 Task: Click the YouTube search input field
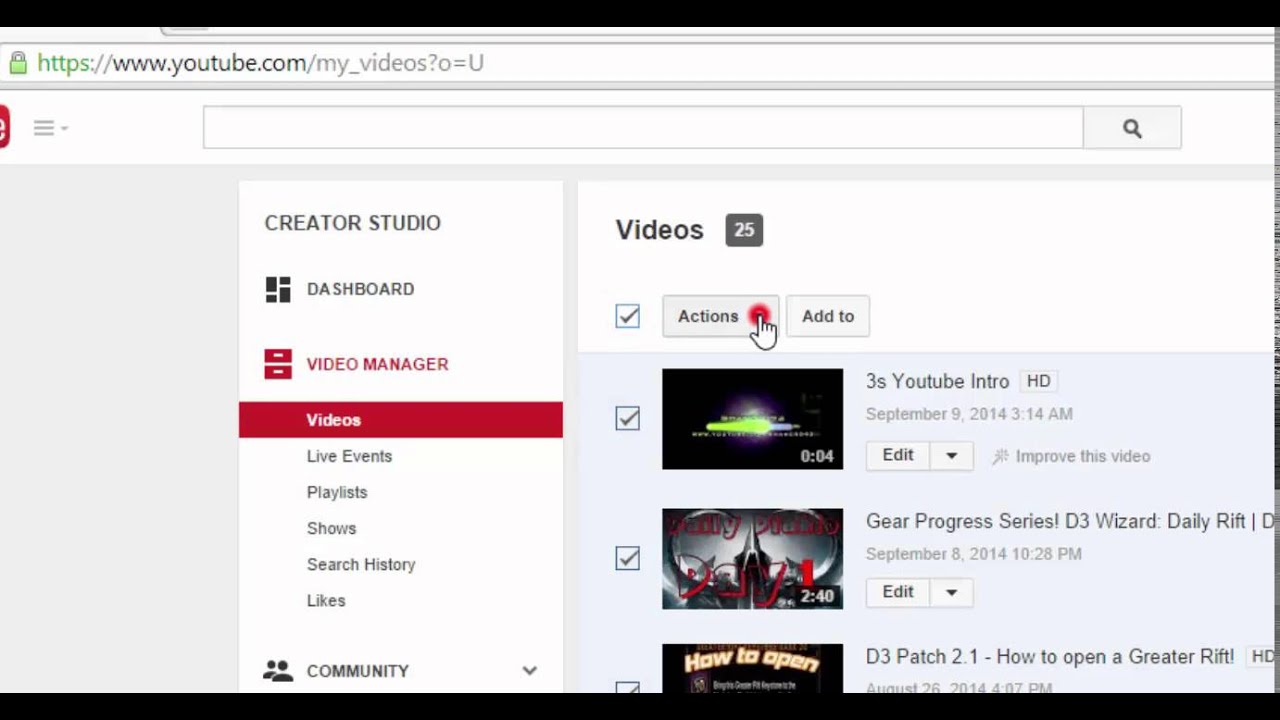[643, 128]
